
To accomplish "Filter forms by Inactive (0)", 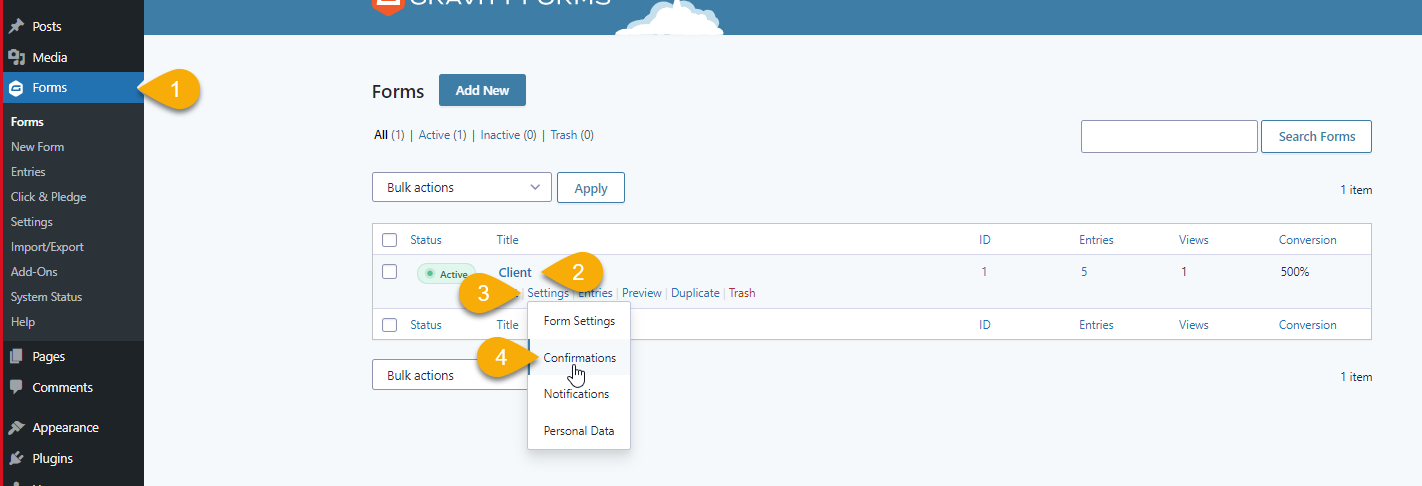I will 508,135.
